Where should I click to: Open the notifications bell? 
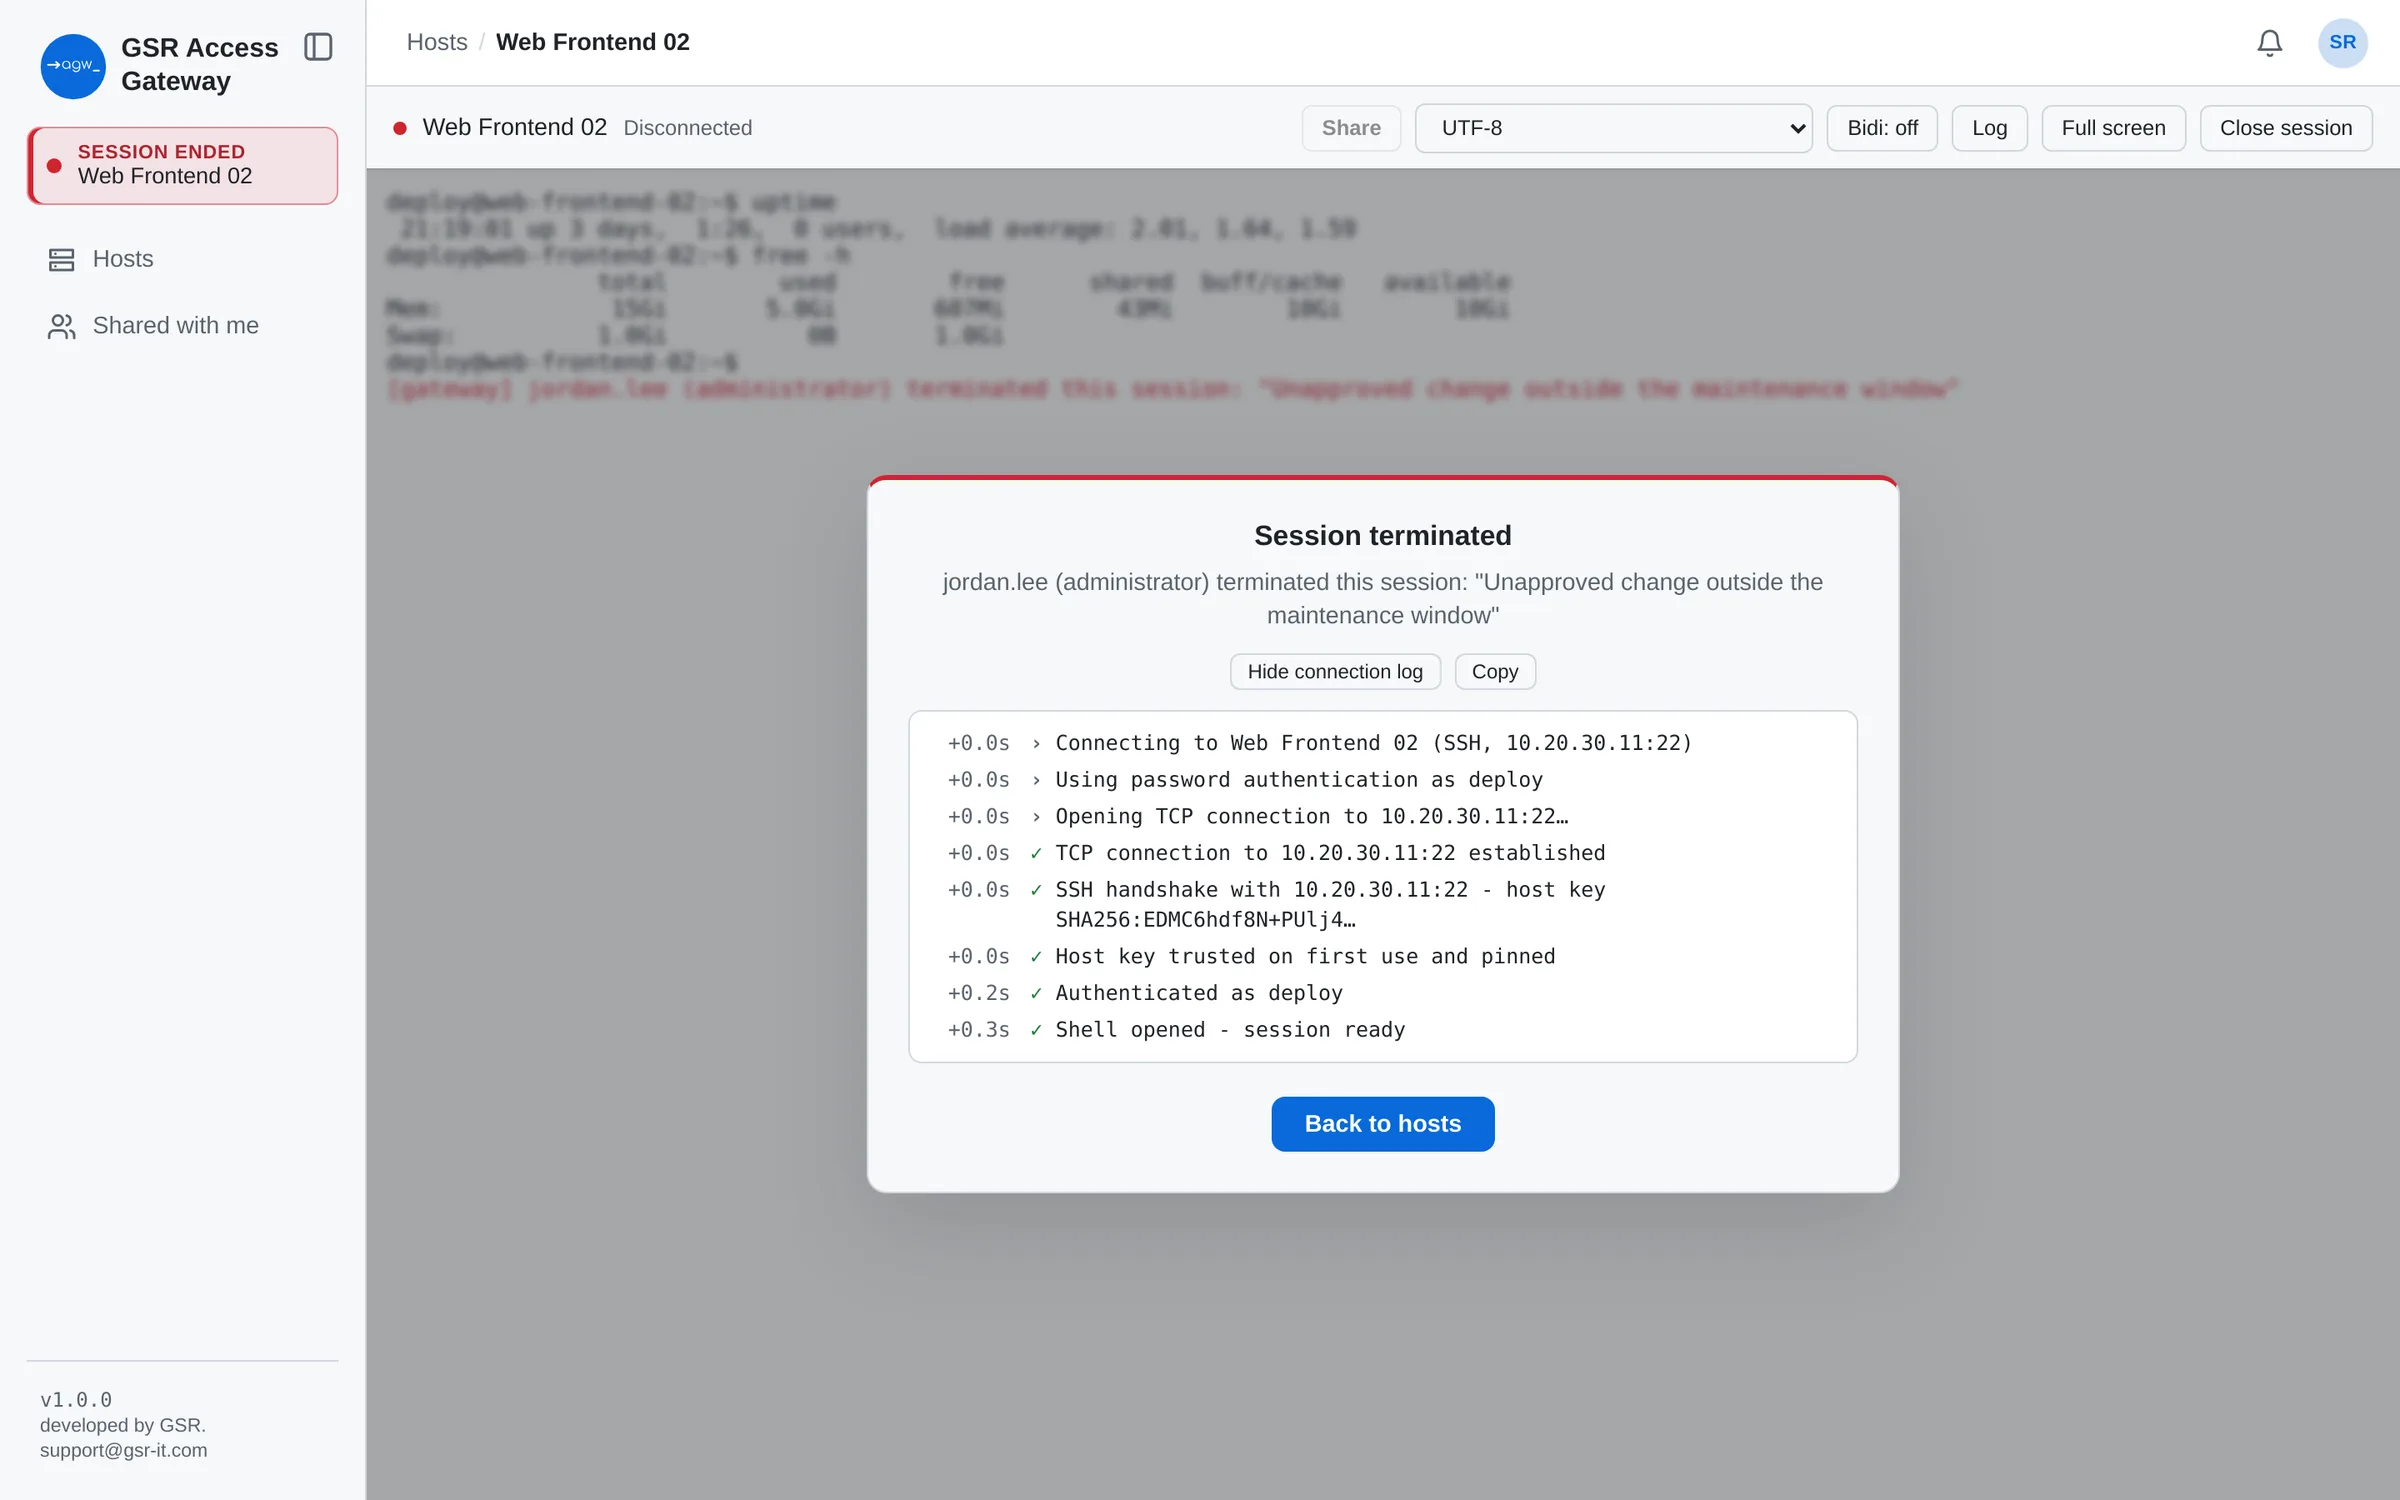2269,43
